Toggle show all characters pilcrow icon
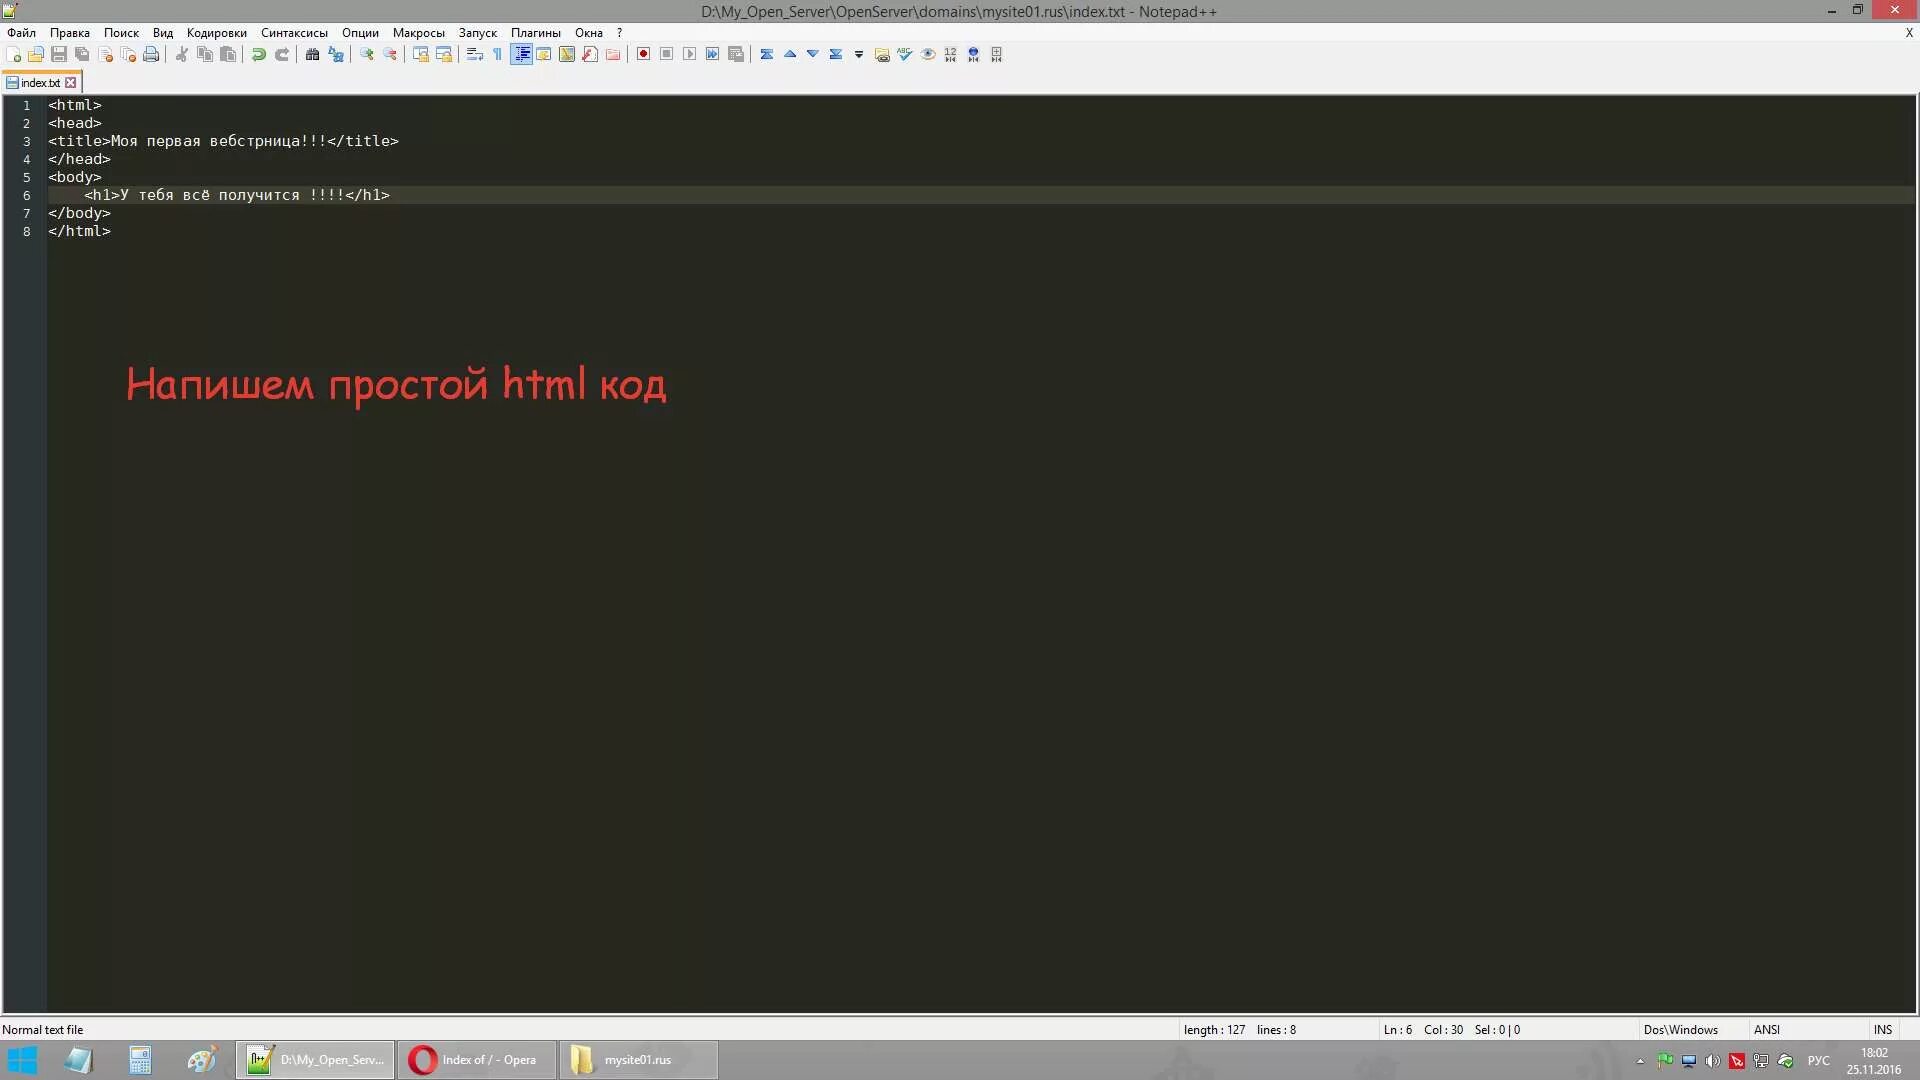Viewport: 1920px width, 1080px height. pyautogui.click(x=498, y=54)
